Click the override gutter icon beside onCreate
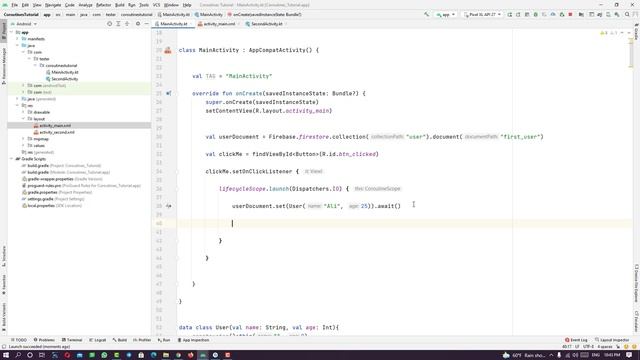Image resolution: width=640 pixels, height=360 pixels. [x=169, y=93]
